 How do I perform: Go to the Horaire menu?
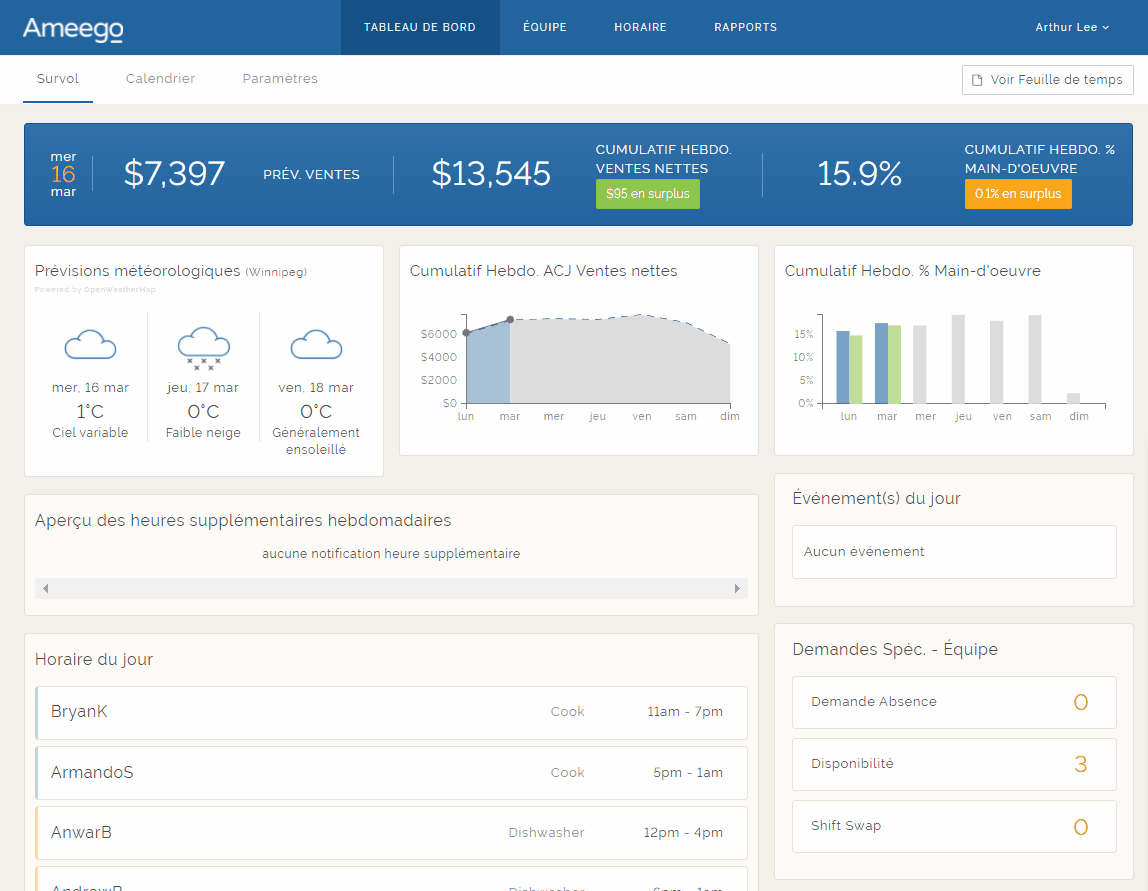point(640,28)
